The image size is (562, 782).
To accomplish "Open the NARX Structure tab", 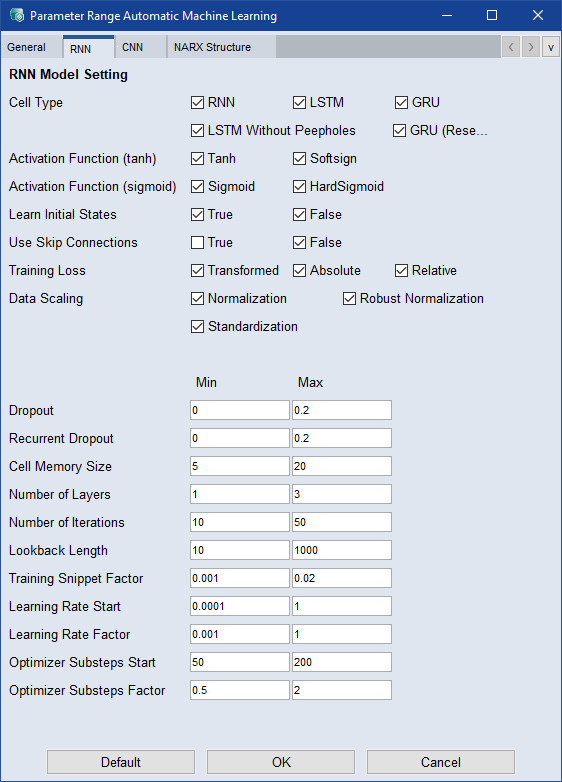I will pos(212,47).
